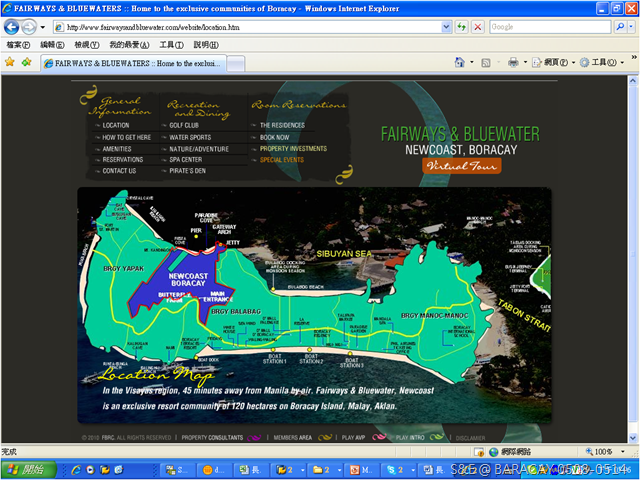The width and height of the screenshot is (640, 480).
Task: Open the 我的最愛(A) menu
Action: coord(129,44)
